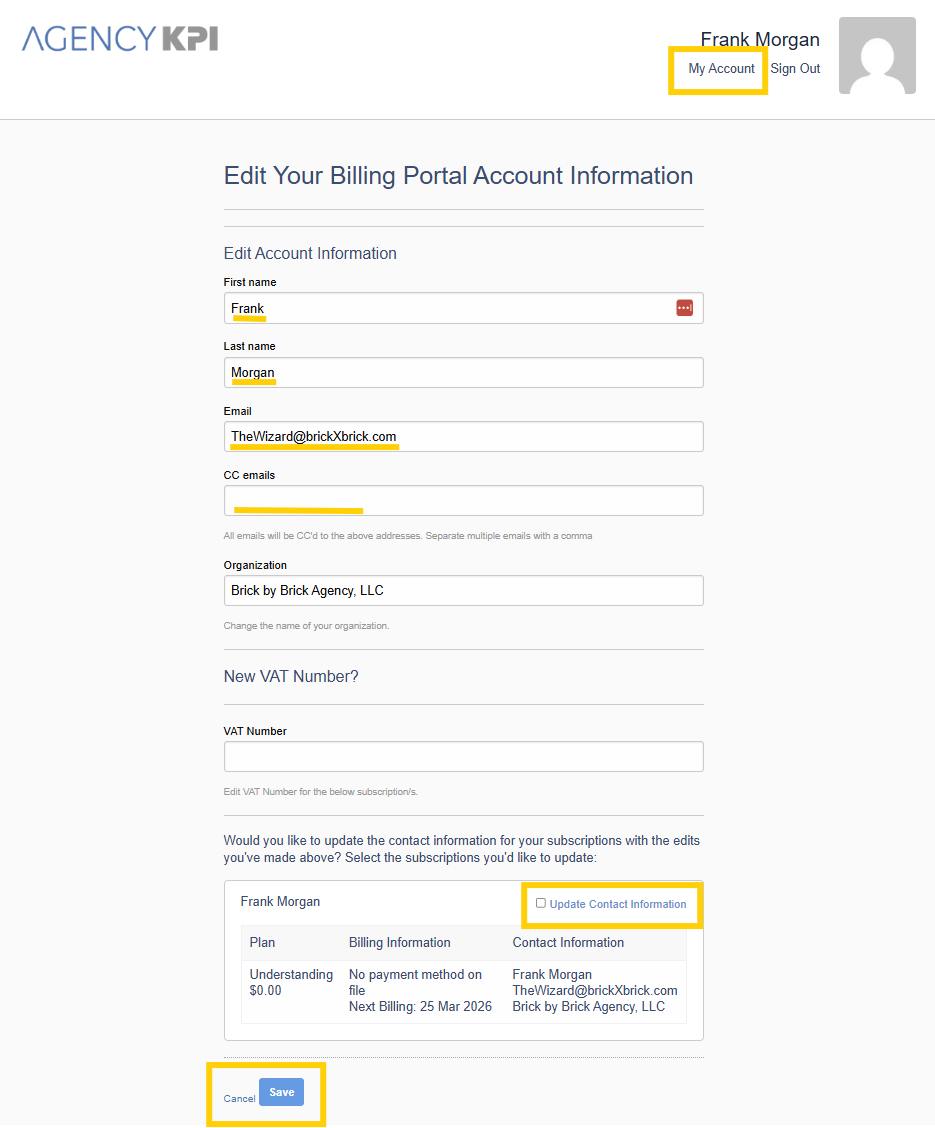Click the Plan column header
This screenshot has height=1128, width=935.
coord(262,942)
